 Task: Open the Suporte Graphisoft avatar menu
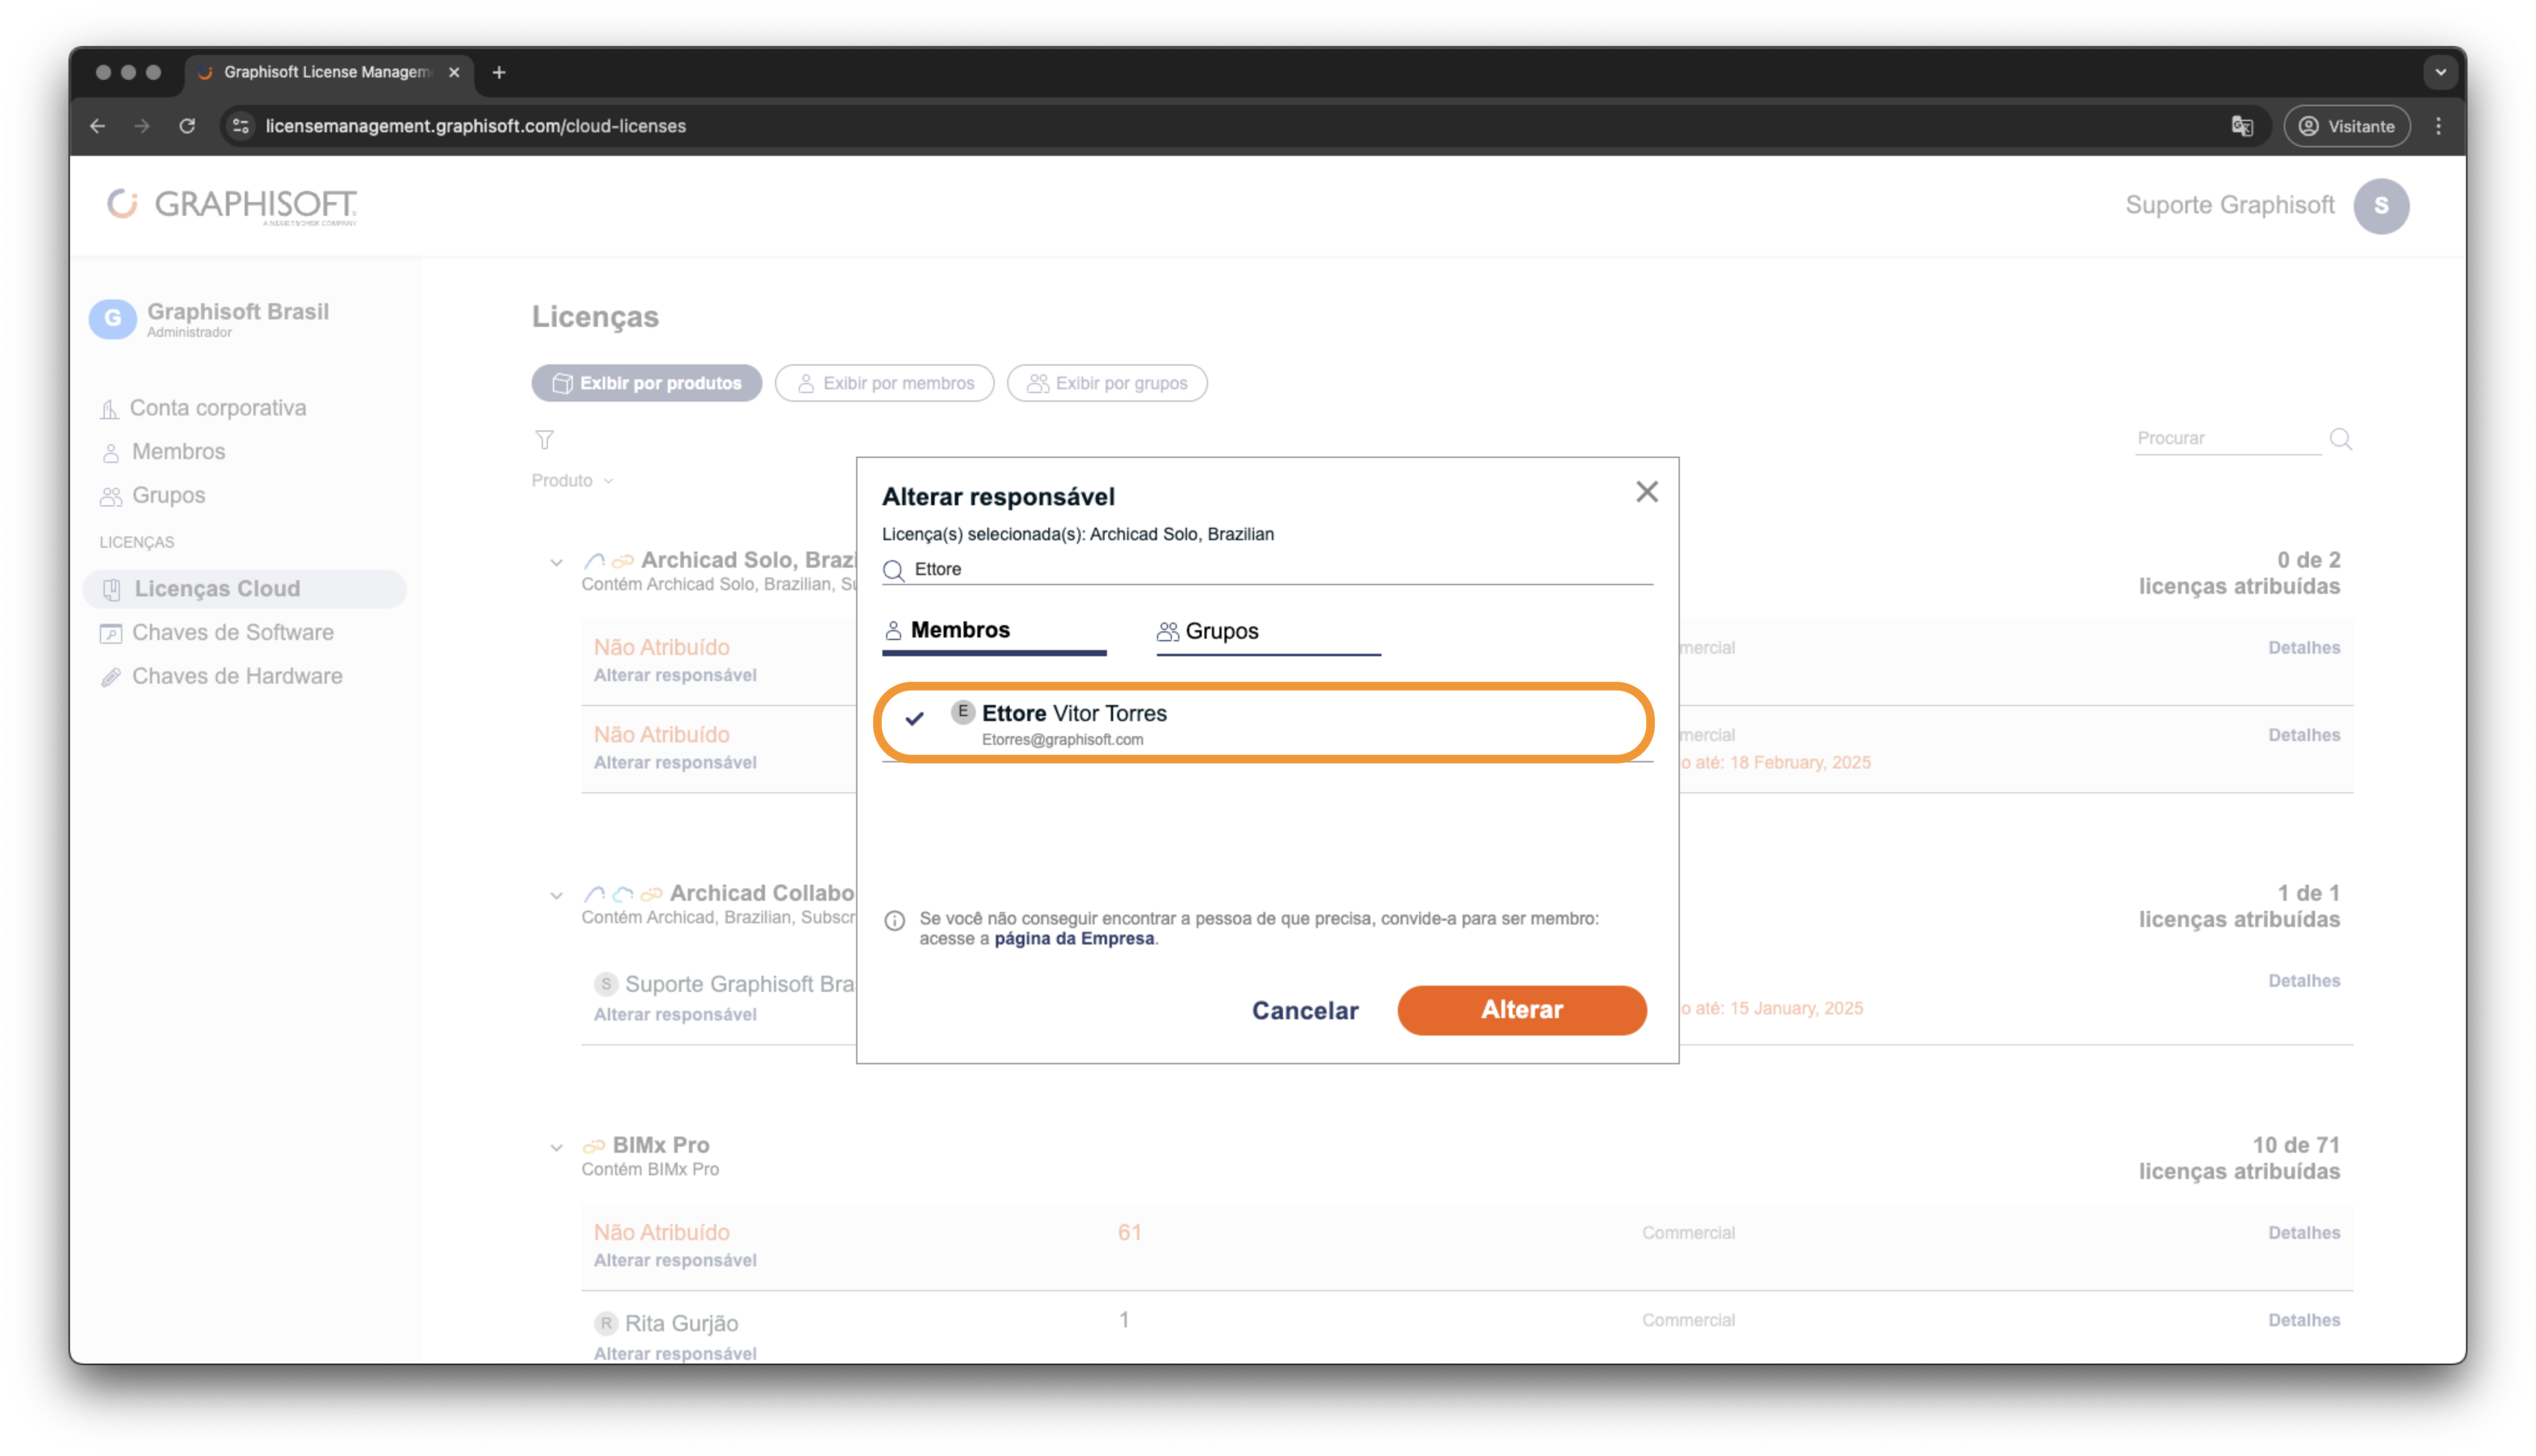coord(2380,206)
